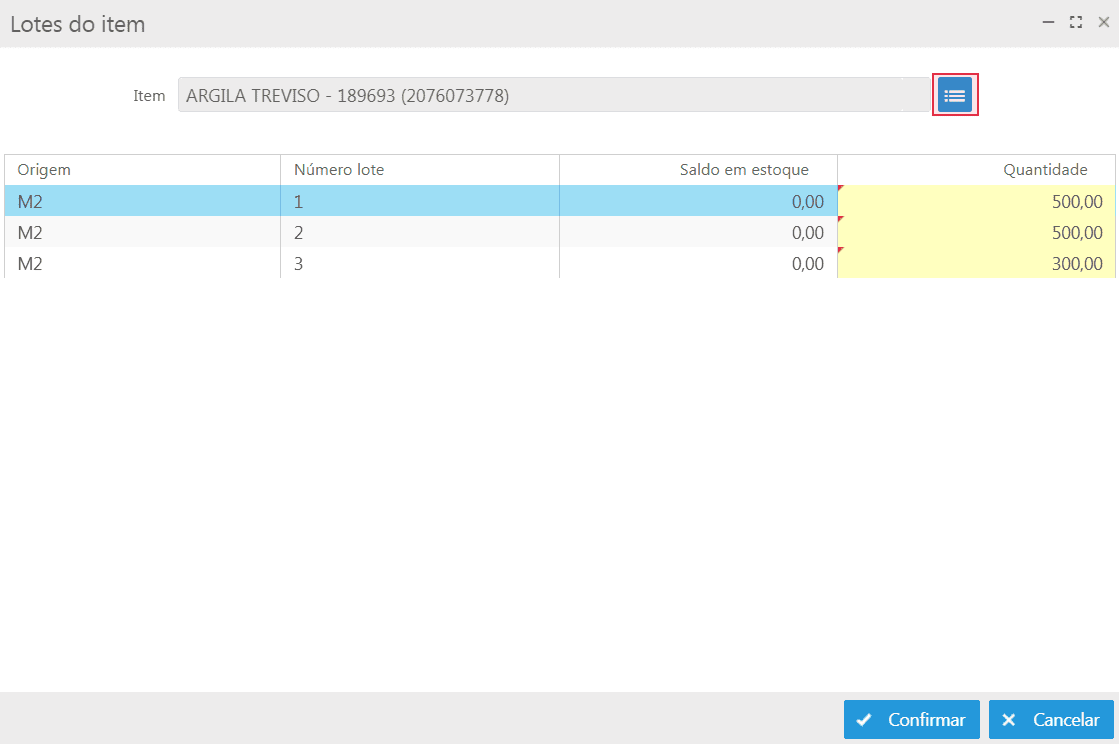Sort by Número lote column header
1119x744 pixels.
click(x=419, y=170)
